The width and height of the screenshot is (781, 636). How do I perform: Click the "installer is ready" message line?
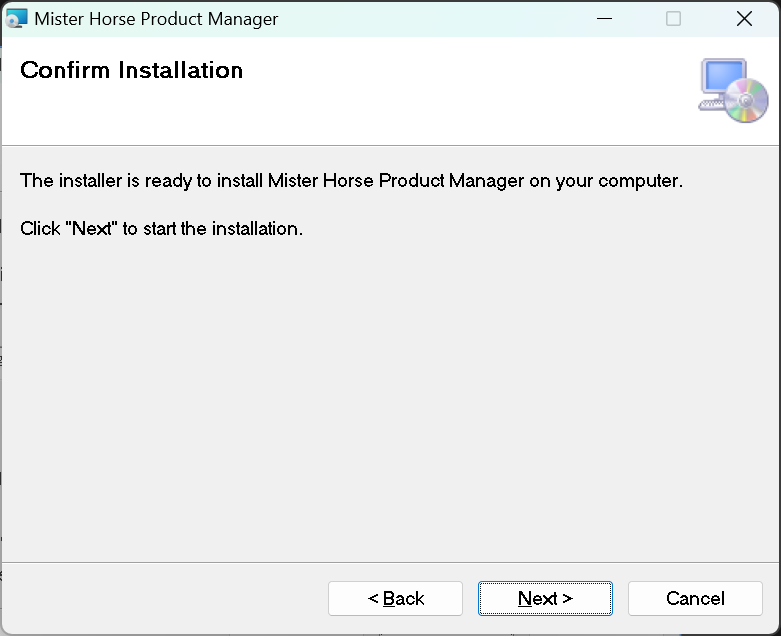click(351, 181)
